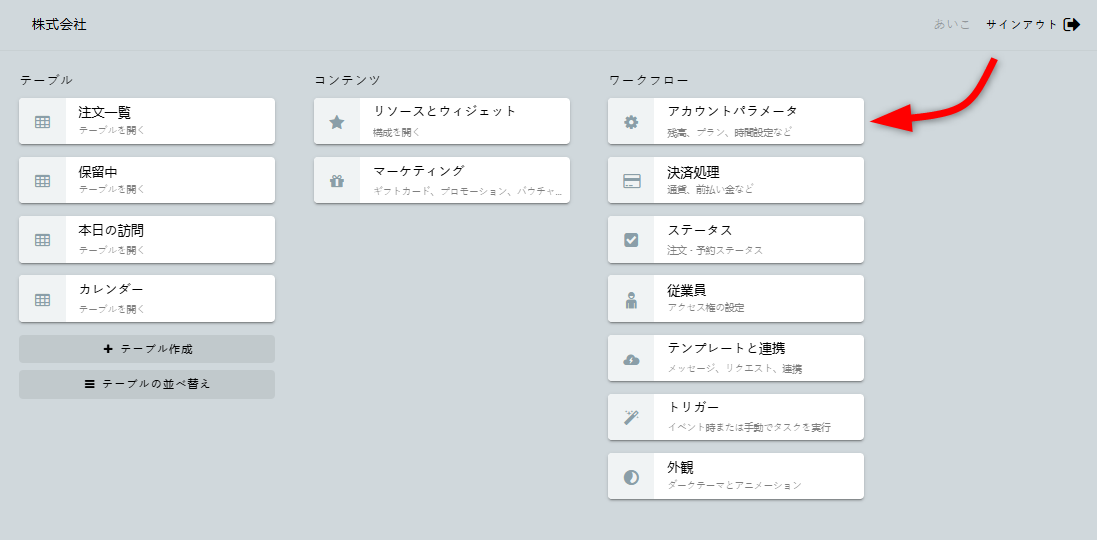Open the カレンダー table entry
This screenshot has width=1097, height=540.
147,298
